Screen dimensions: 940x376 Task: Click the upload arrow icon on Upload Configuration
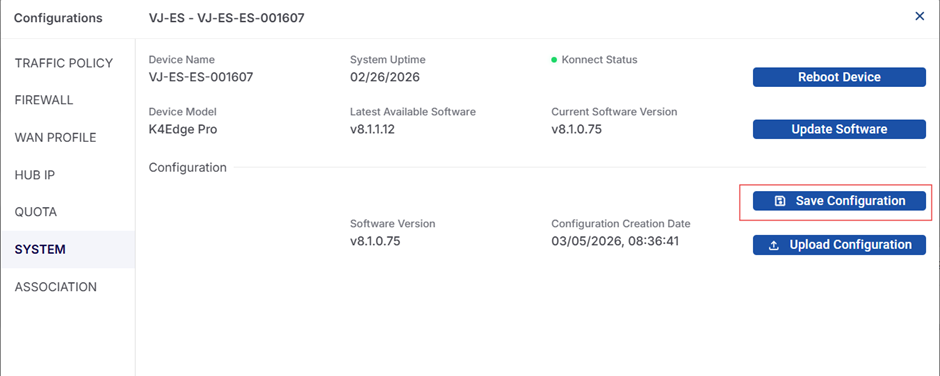point(774,245)
